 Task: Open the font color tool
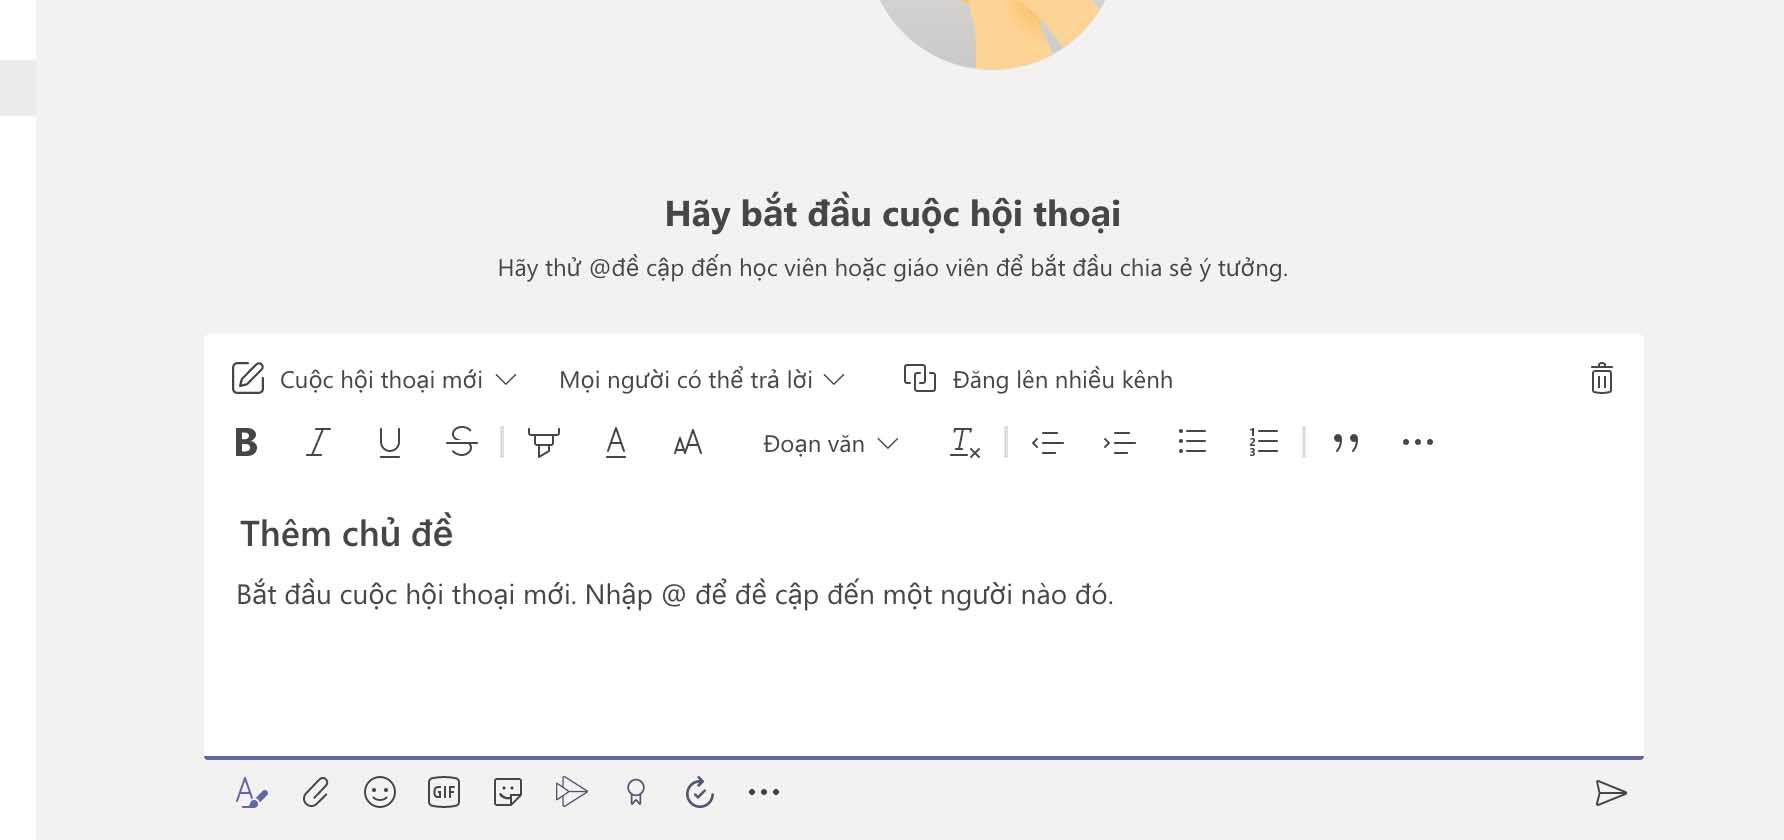coord(616,442)
